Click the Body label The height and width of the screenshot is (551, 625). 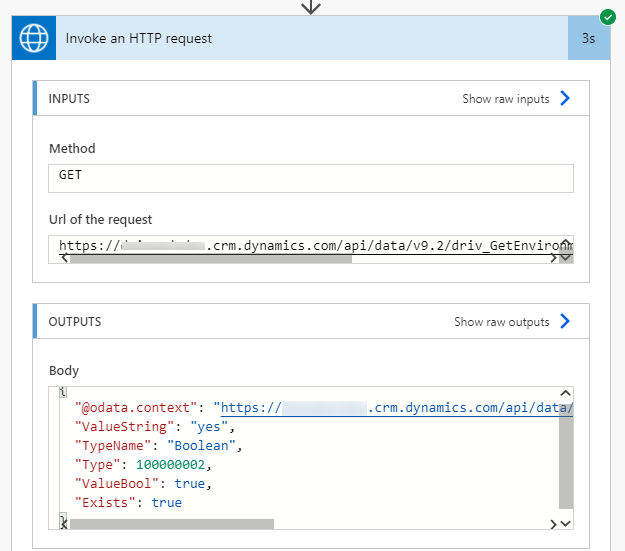click(64, 370)
